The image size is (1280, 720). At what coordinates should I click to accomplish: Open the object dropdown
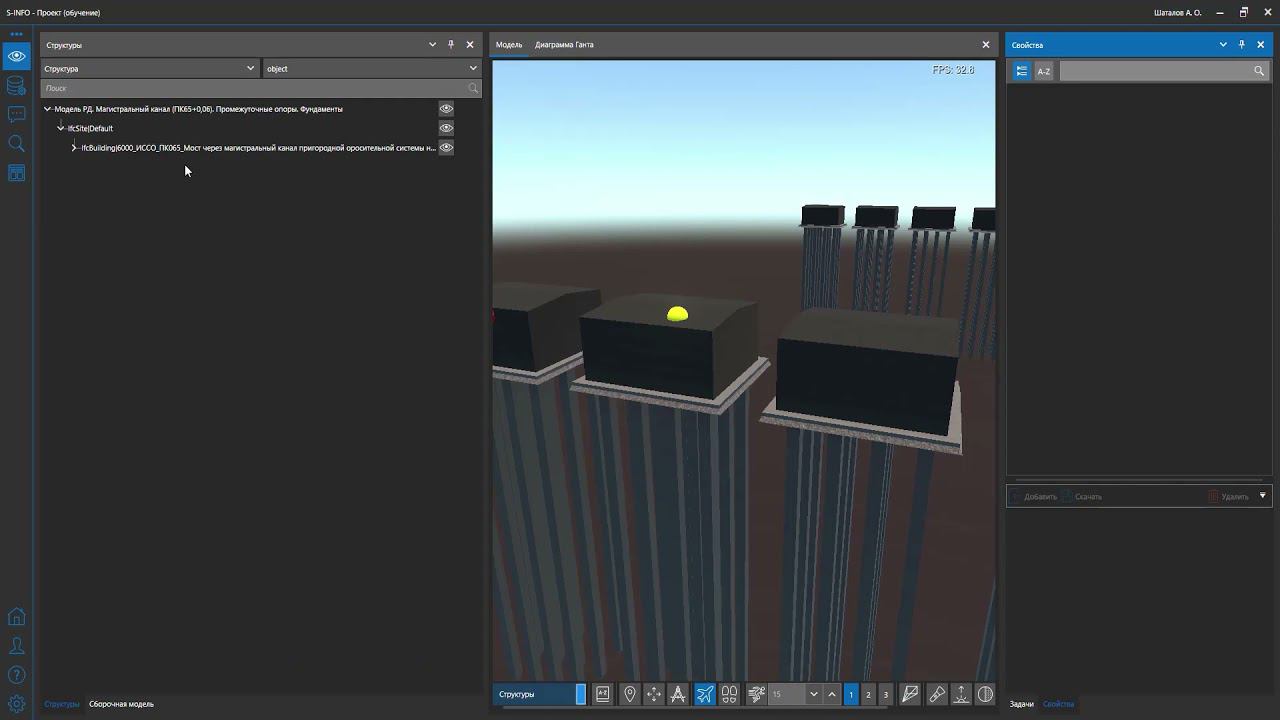click(372, 68)
